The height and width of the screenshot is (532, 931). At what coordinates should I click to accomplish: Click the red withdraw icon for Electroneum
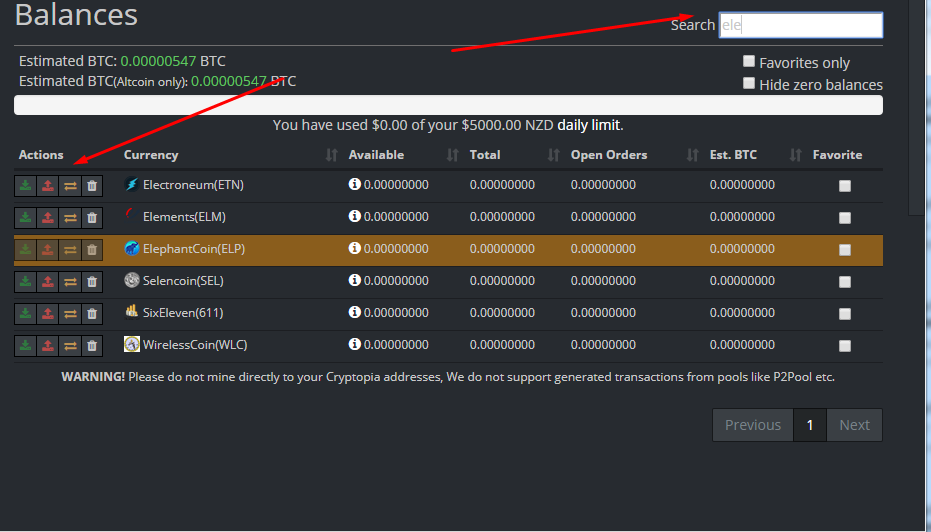point(47,185)
